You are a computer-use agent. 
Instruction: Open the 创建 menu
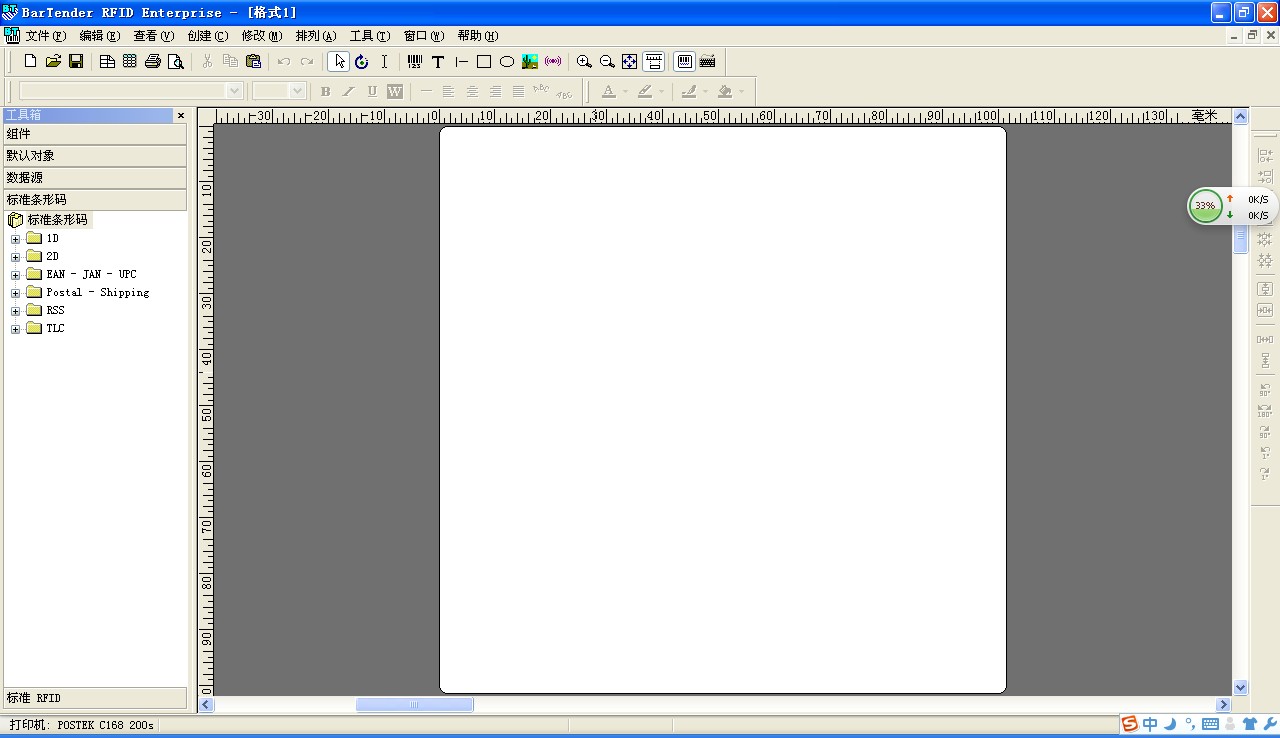[x=207, y=36]
